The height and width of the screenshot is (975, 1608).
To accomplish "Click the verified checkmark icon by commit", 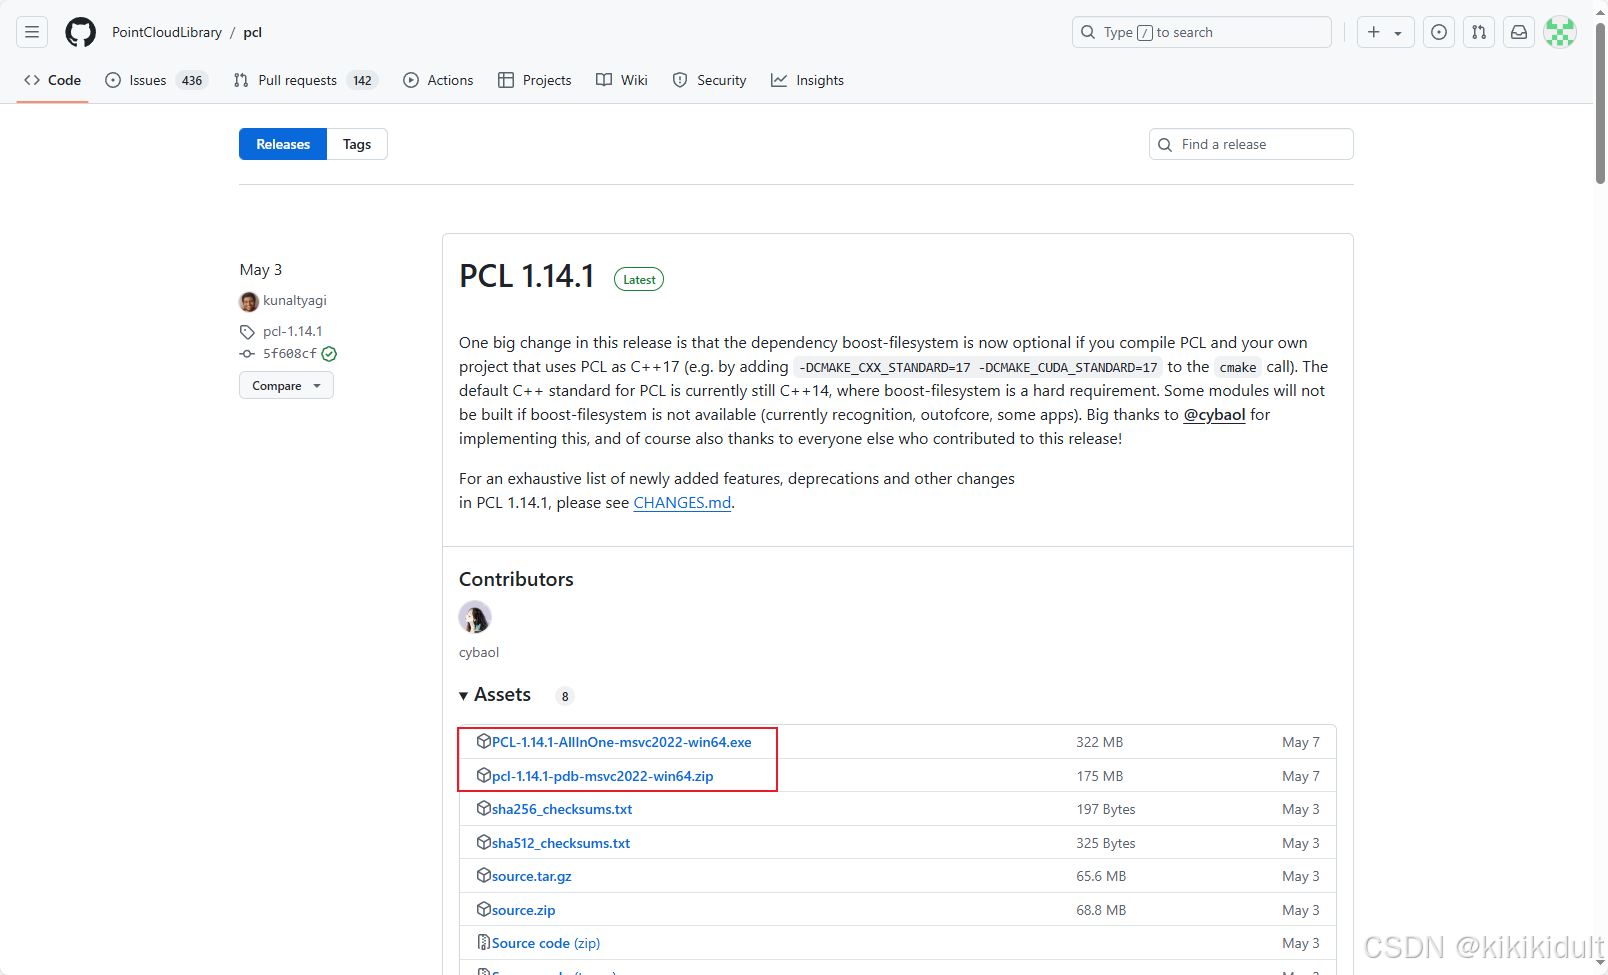I will 329,354.
